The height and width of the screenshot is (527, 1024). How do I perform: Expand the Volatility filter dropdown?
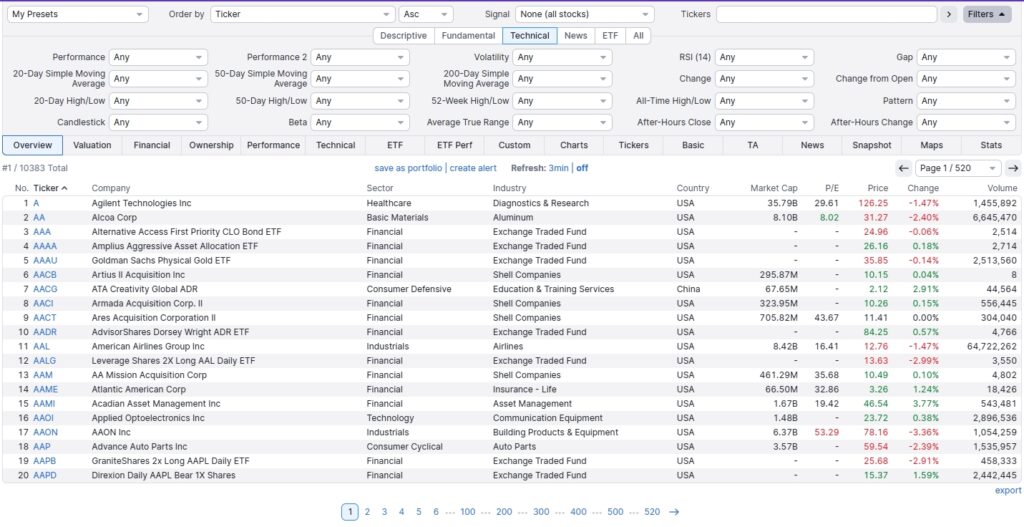click(562, 57)
